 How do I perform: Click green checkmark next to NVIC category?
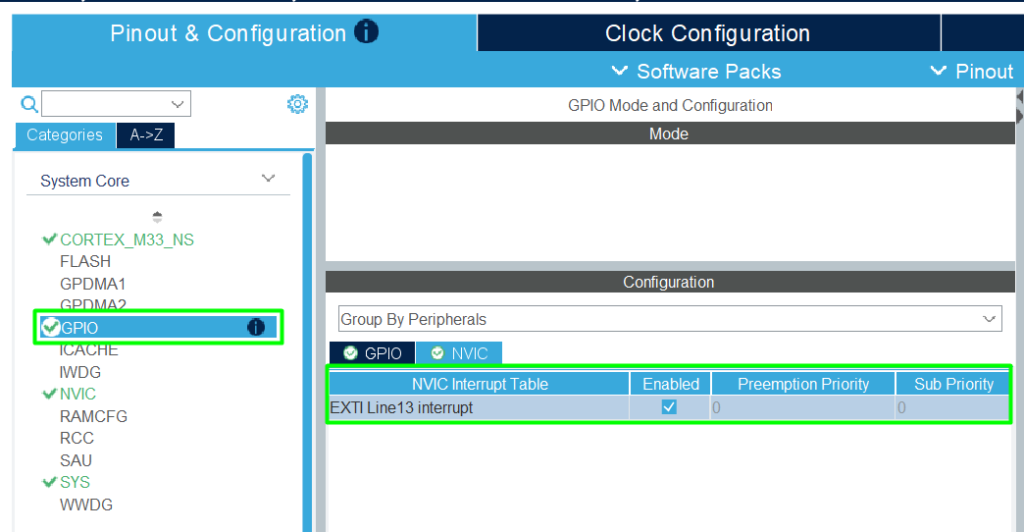click(49, 394)
